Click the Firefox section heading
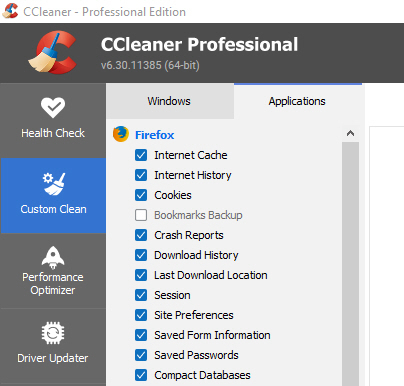The image size is (404, 386). pyautogui.click(x=155, y=135)
